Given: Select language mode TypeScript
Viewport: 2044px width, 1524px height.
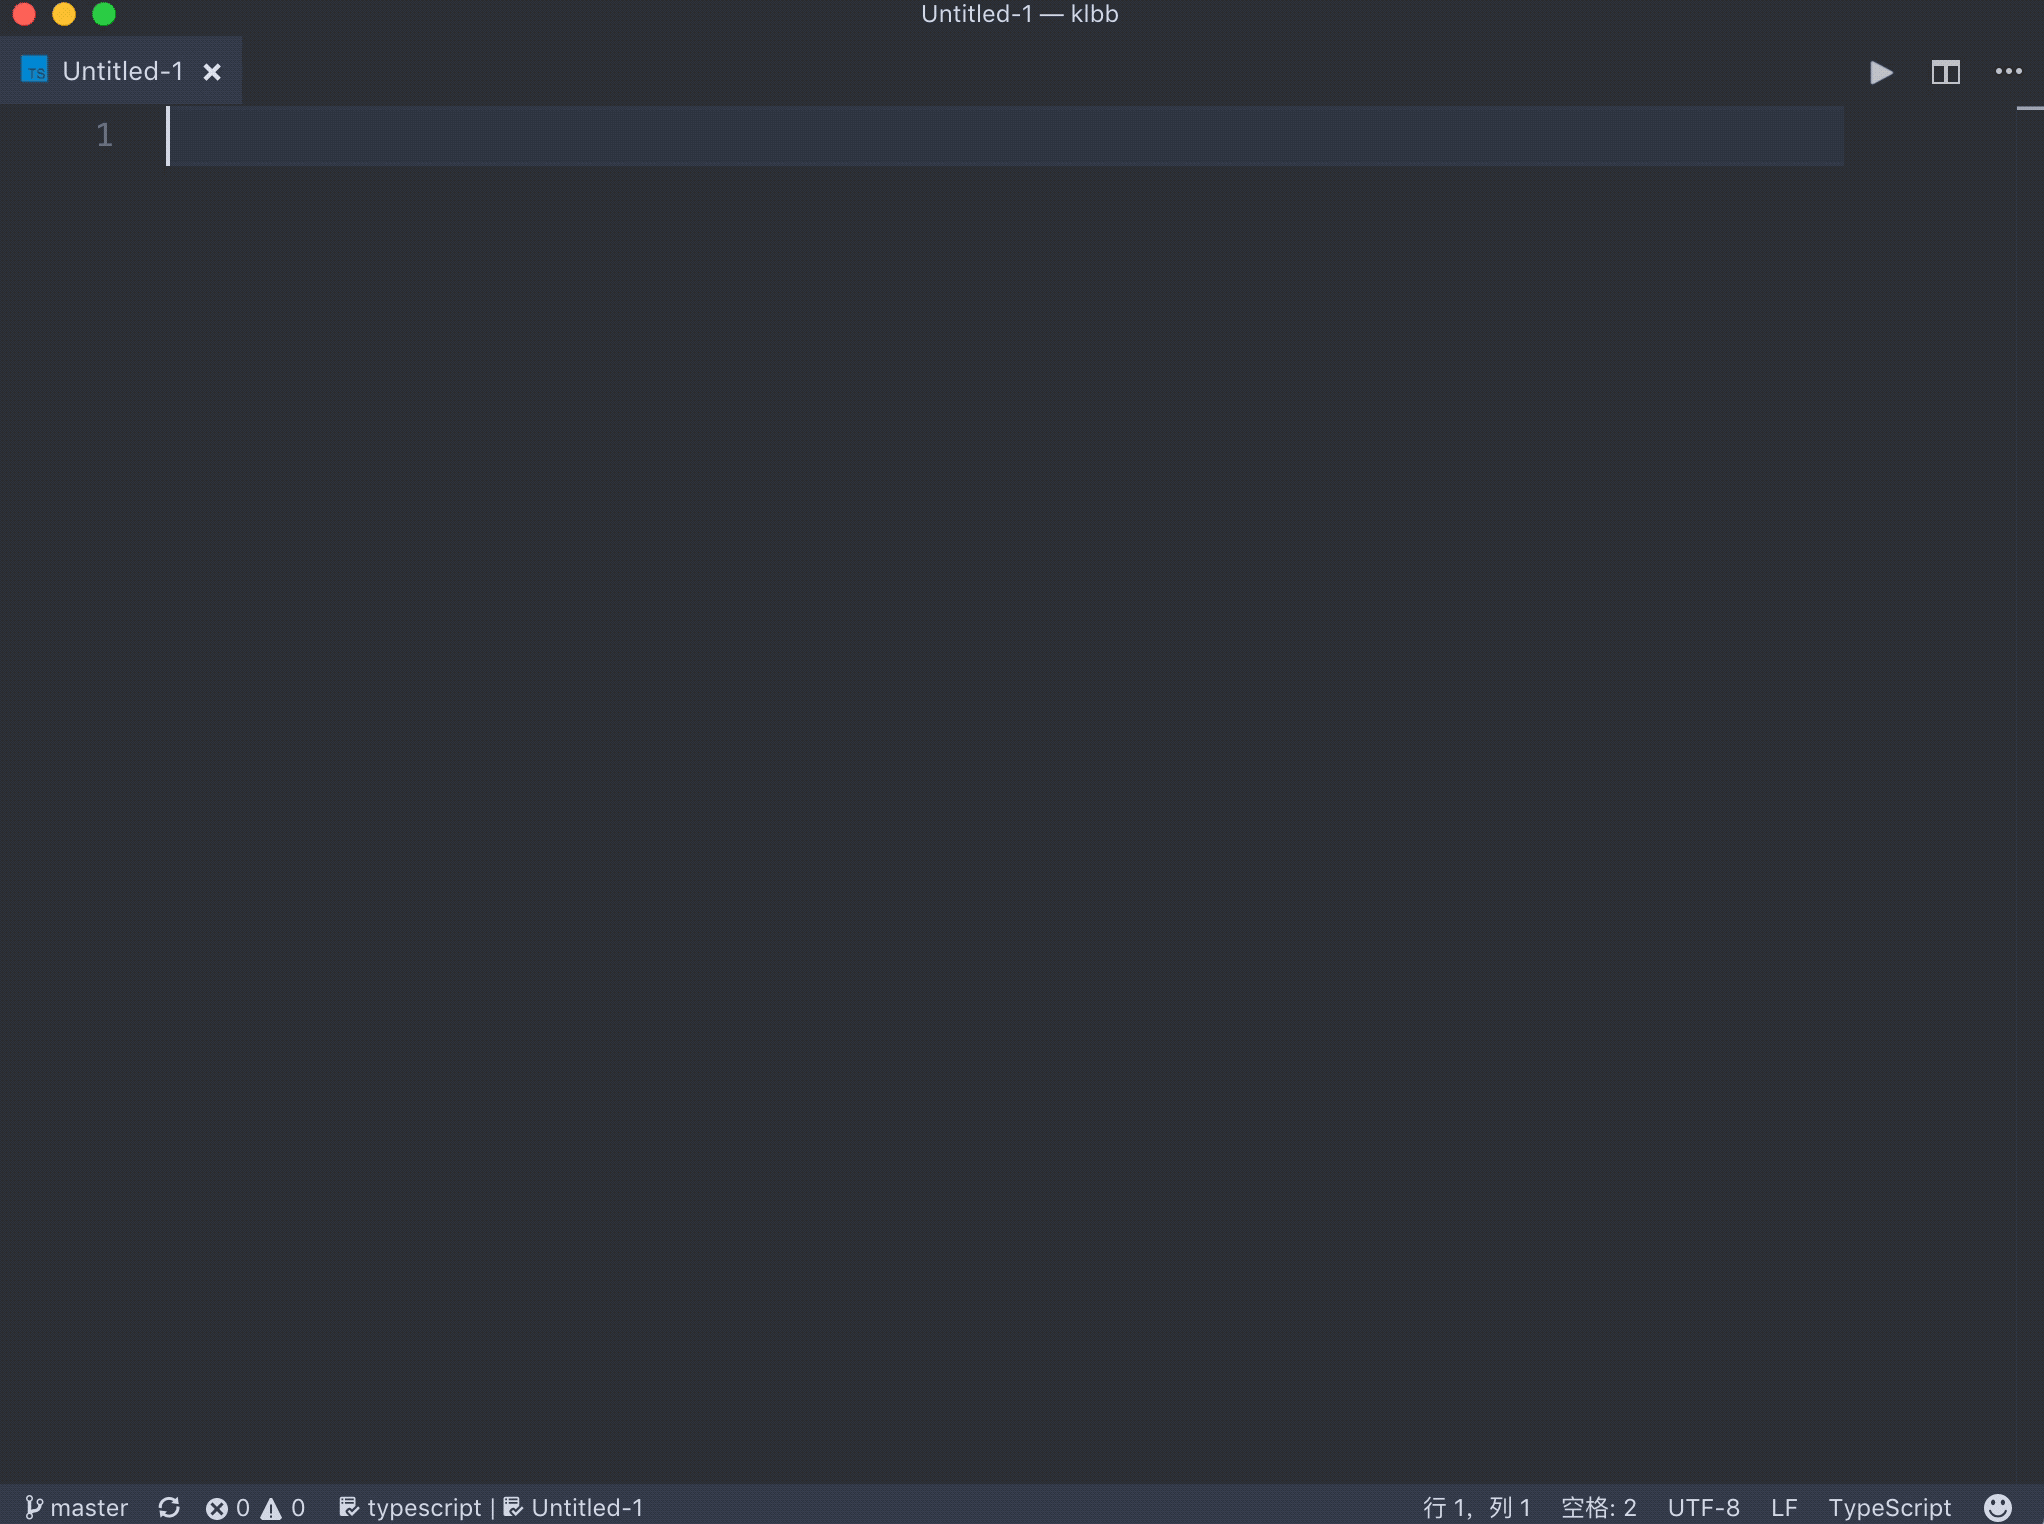Looking at the screenshot, I should click(1890, 1507).
